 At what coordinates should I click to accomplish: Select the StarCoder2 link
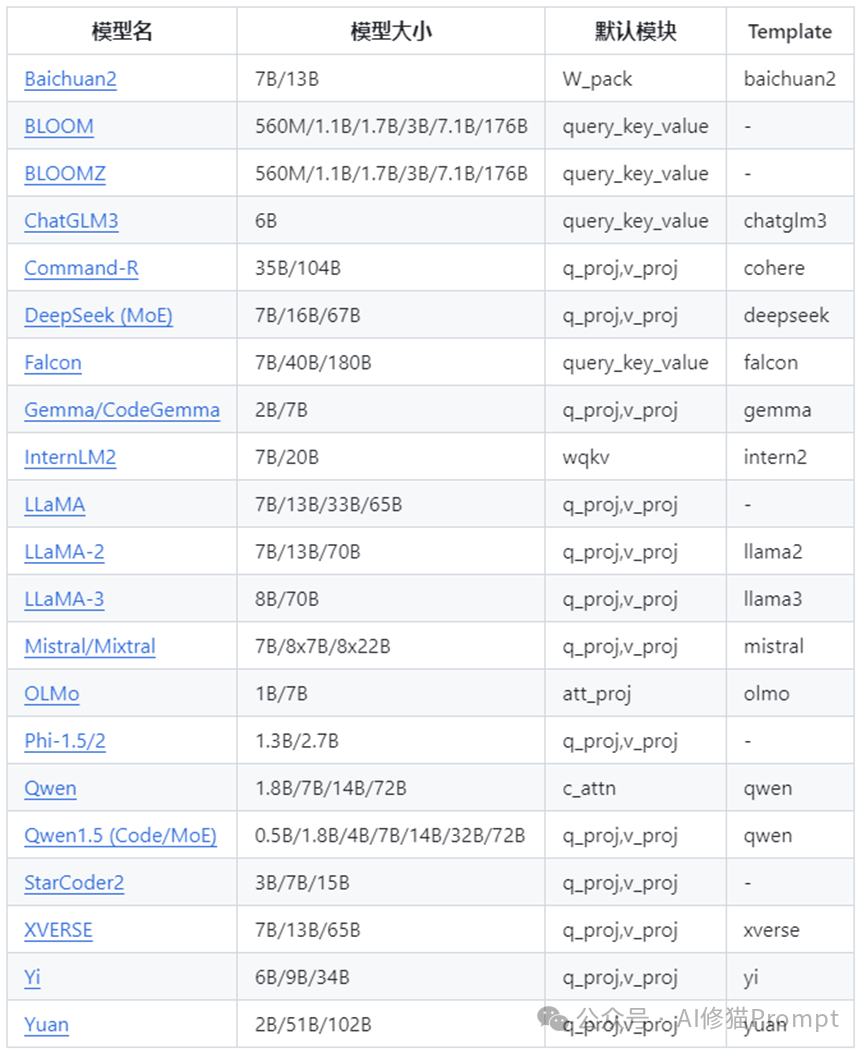pyautogui.click(x=74, y=883)
